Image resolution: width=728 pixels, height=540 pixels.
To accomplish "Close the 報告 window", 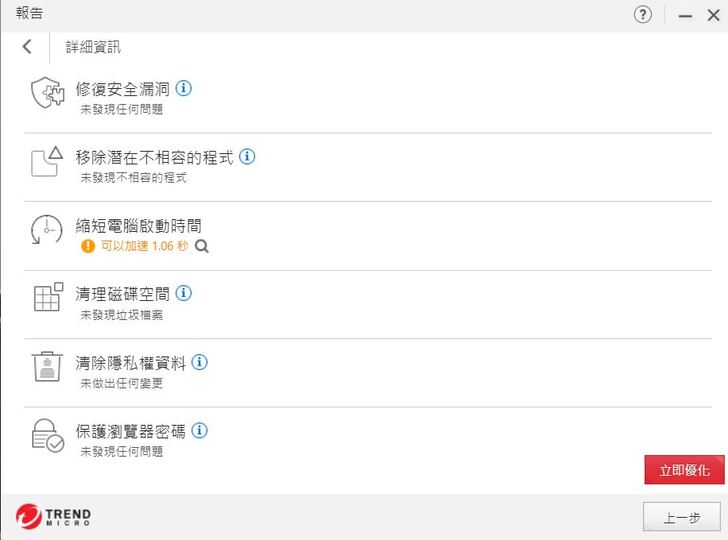I will 713,15.
